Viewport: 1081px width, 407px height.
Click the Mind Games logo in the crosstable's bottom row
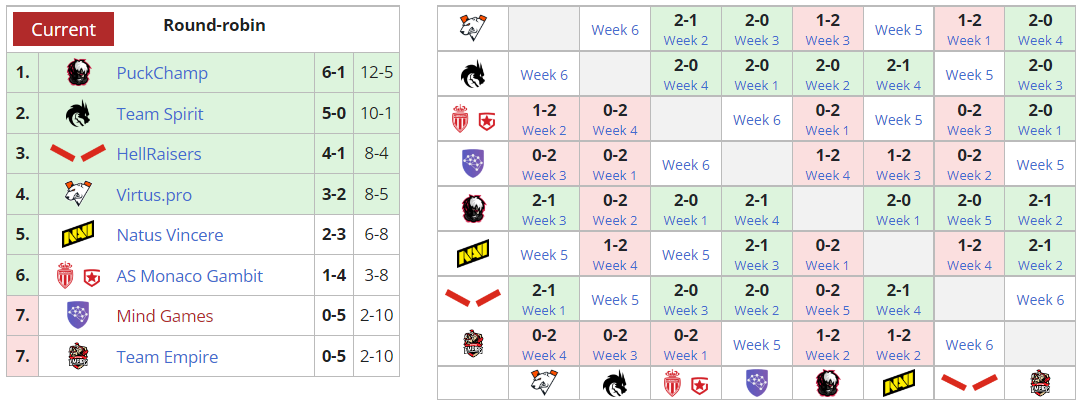(x=757, y=383)
